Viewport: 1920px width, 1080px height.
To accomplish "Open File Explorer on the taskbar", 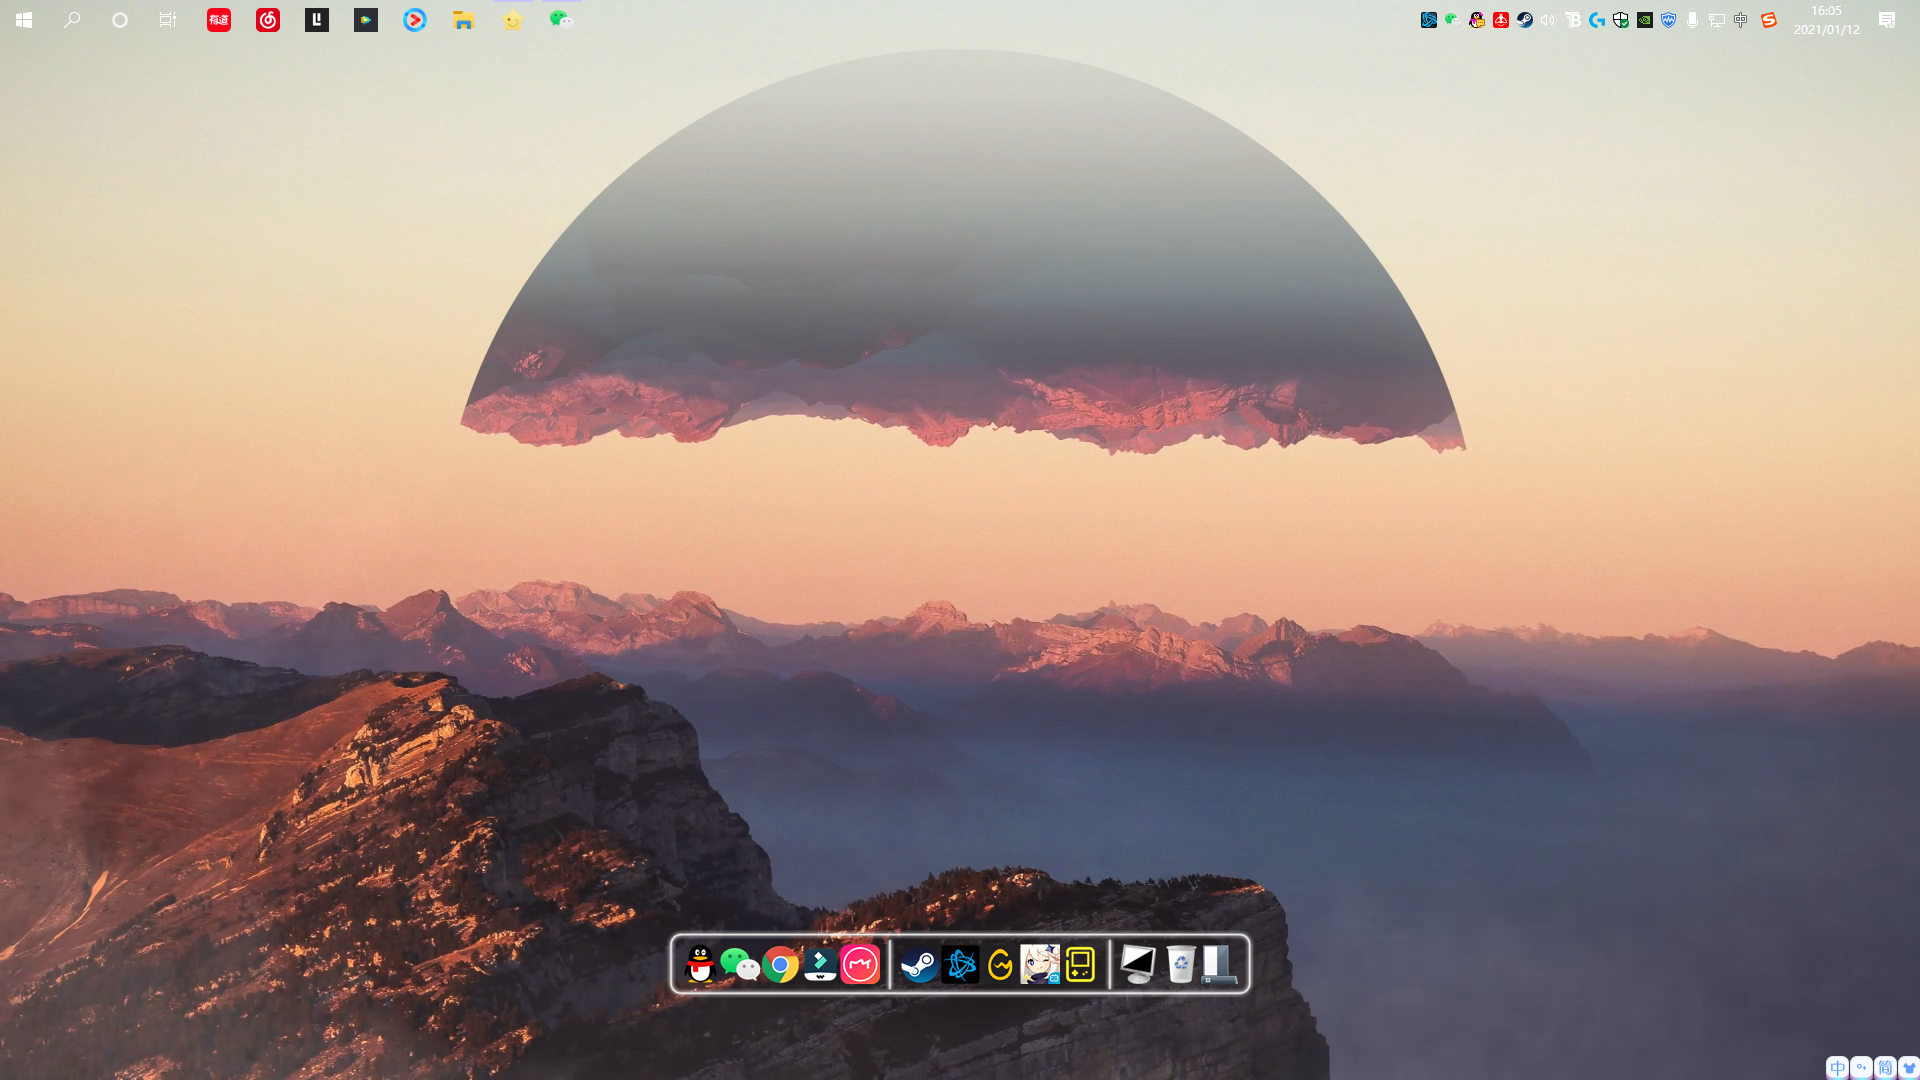I will [463, 20].
